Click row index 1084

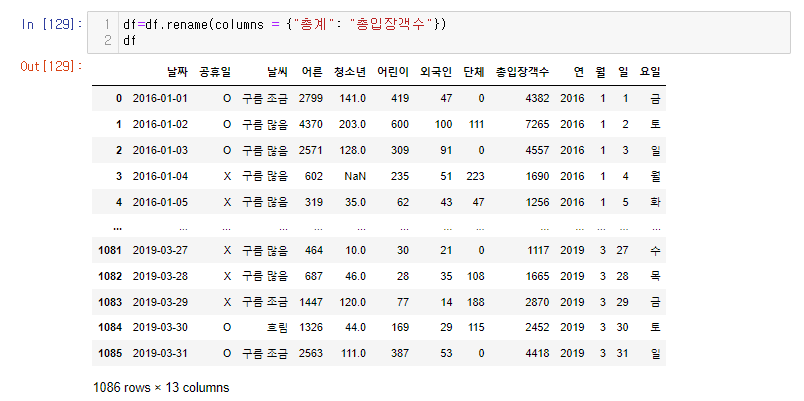click(x=110, y=327)
